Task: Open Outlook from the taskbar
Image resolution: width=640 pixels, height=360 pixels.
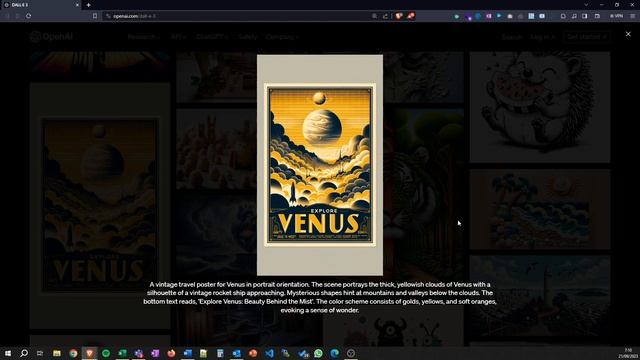Action: tap(236, 353)
